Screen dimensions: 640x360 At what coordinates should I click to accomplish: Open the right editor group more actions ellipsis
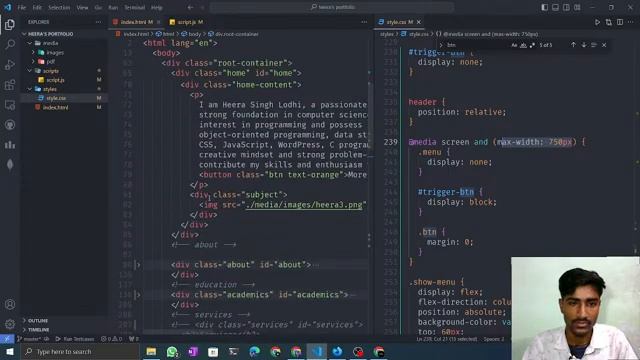(631, 22)
